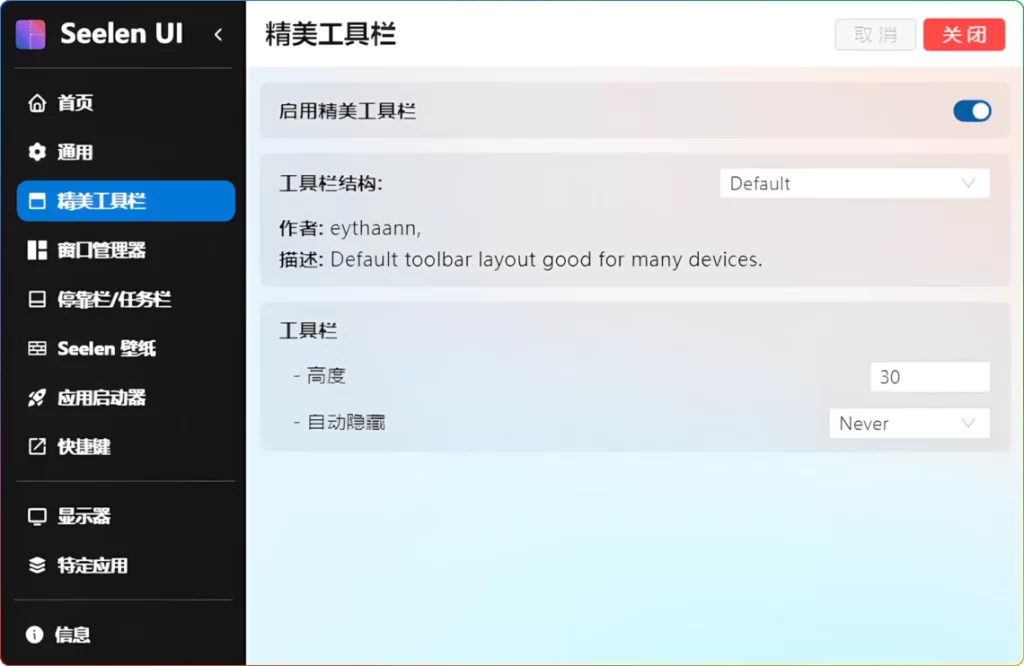Click the 首页 home icon in sidebar

click(x=36, y=103)
